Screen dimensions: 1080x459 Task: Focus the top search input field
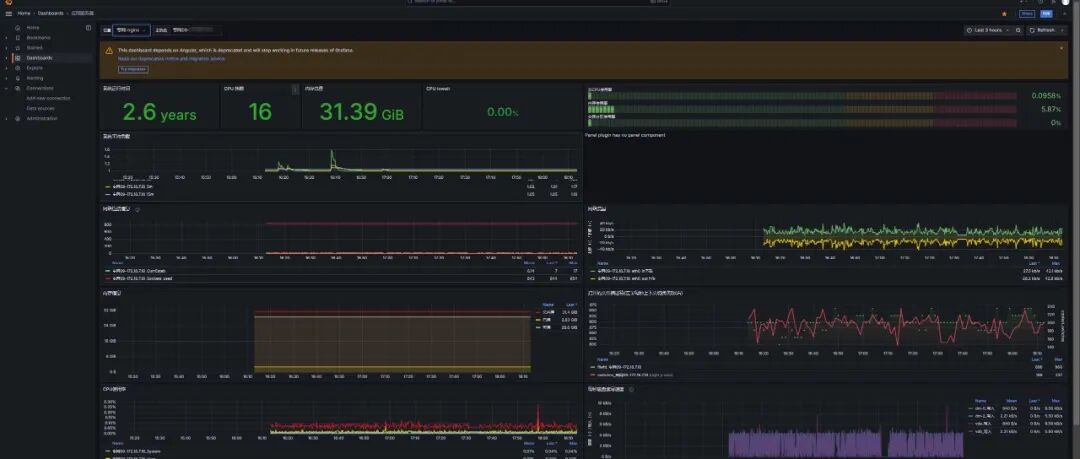click(x=537, y=2)
